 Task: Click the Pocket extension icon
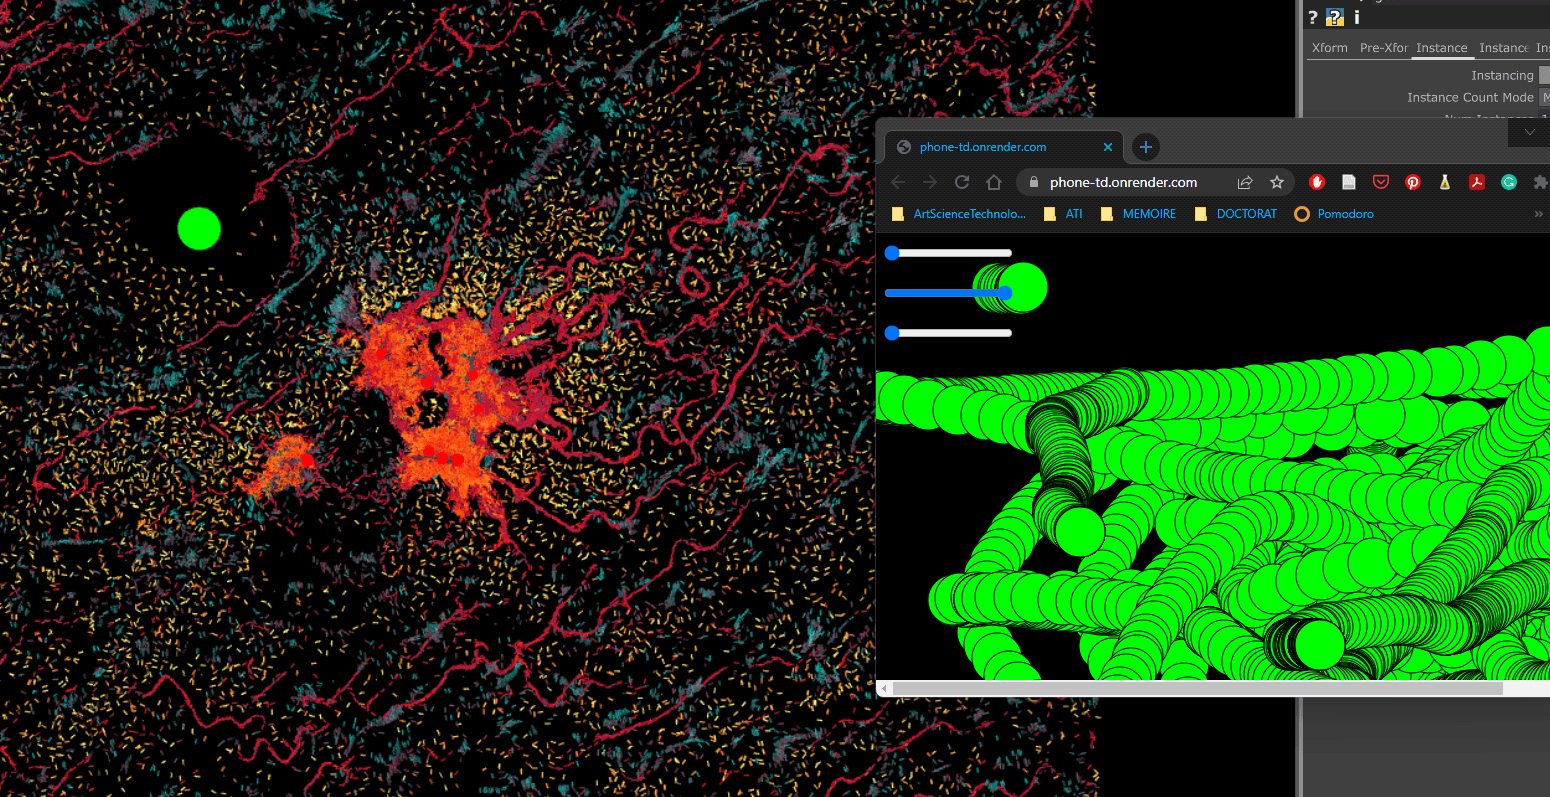[1381, 182]
